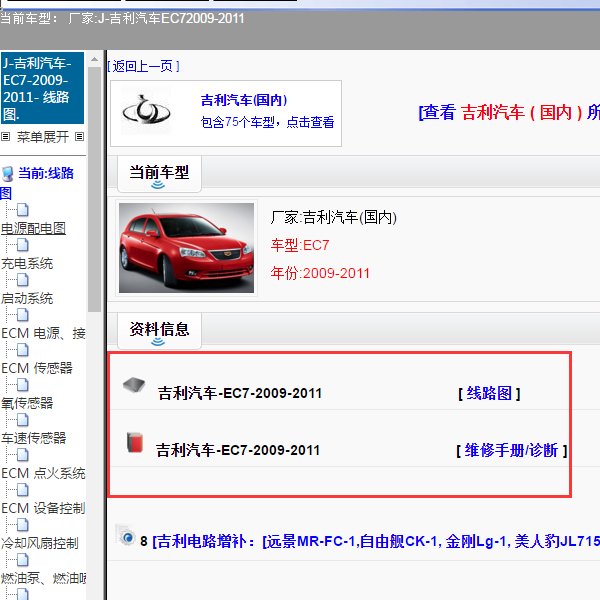Click the 厂家:吉利汽车(国内) text
The width and height of the screenshot is (600, 600).
pyautogui.click(x=334, y=217)
